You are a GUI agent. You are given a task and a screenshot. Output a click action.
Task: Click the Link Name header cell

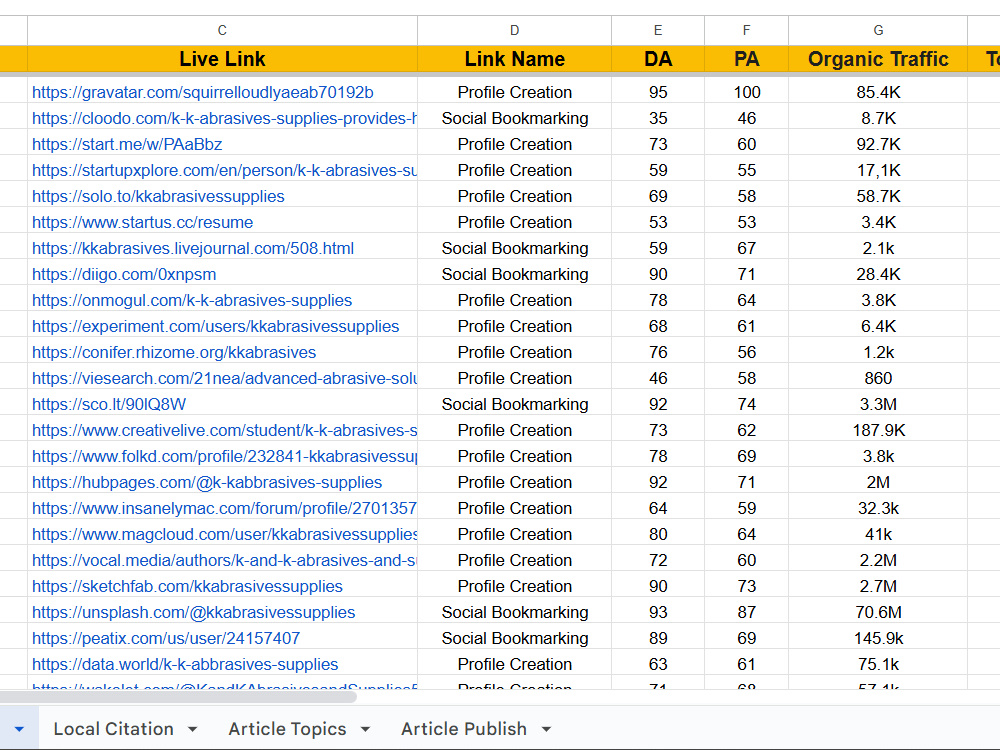tap(514, 59)
